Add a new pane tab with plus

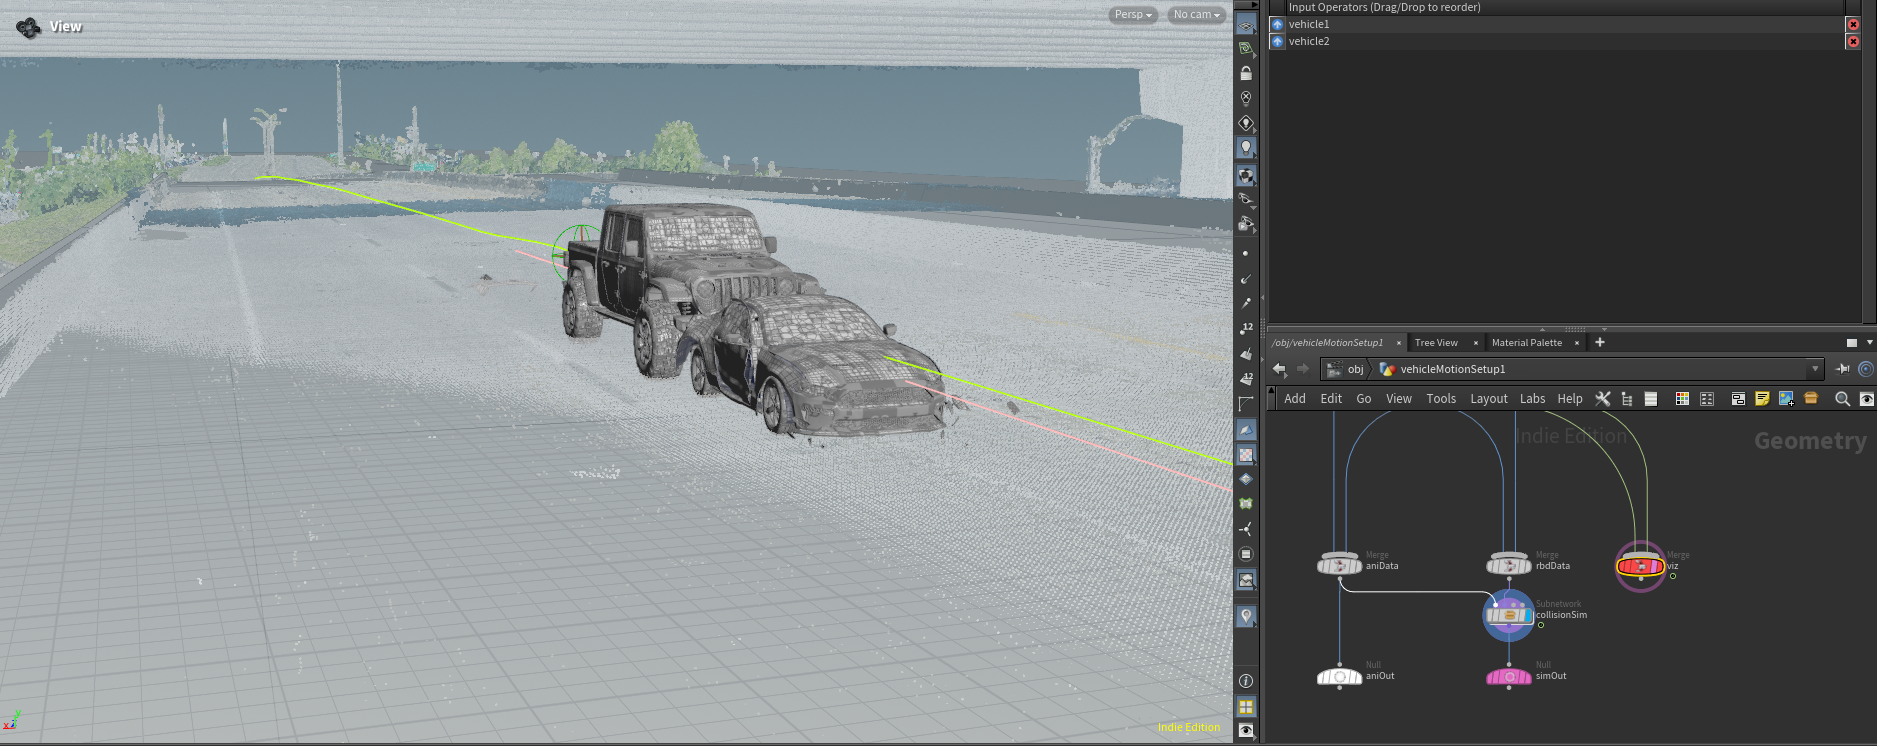click(x=1600, y=342)
